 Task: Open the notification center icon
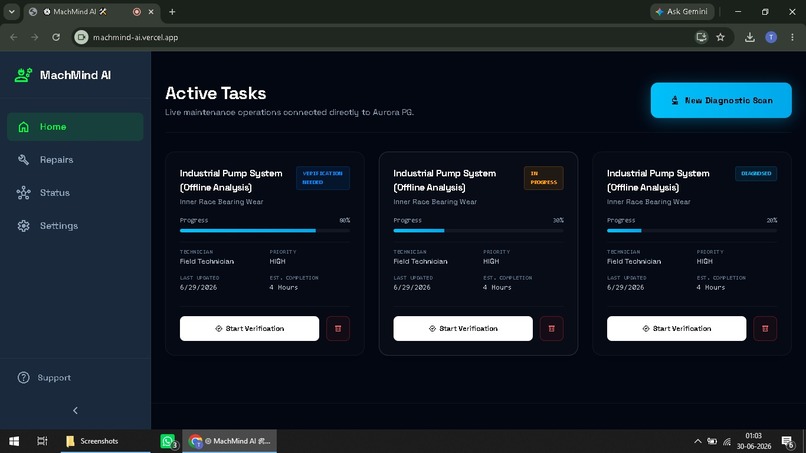[x=787, y=441]
